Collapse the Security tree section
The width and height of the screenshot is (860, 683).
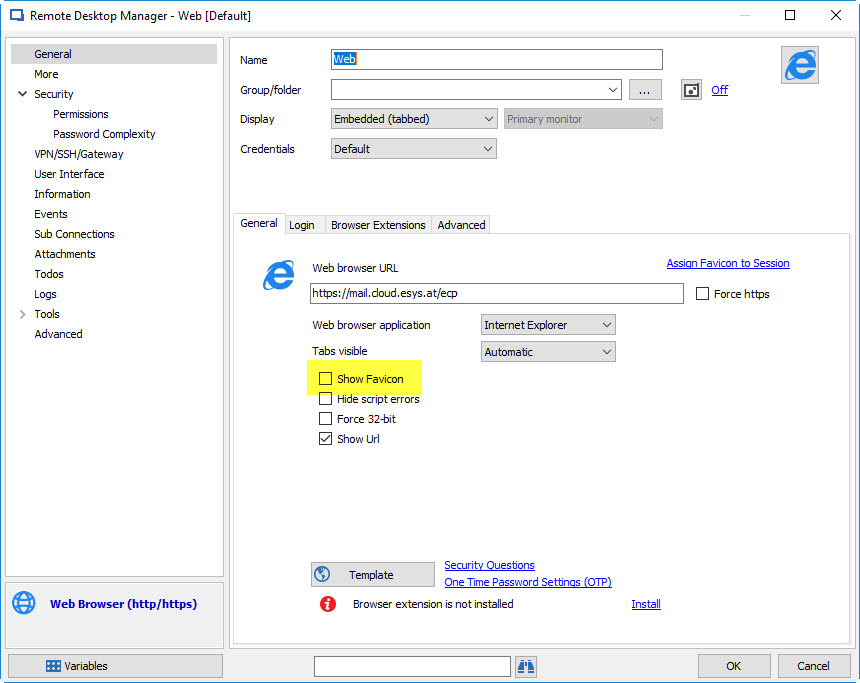(x=22, y=93)
